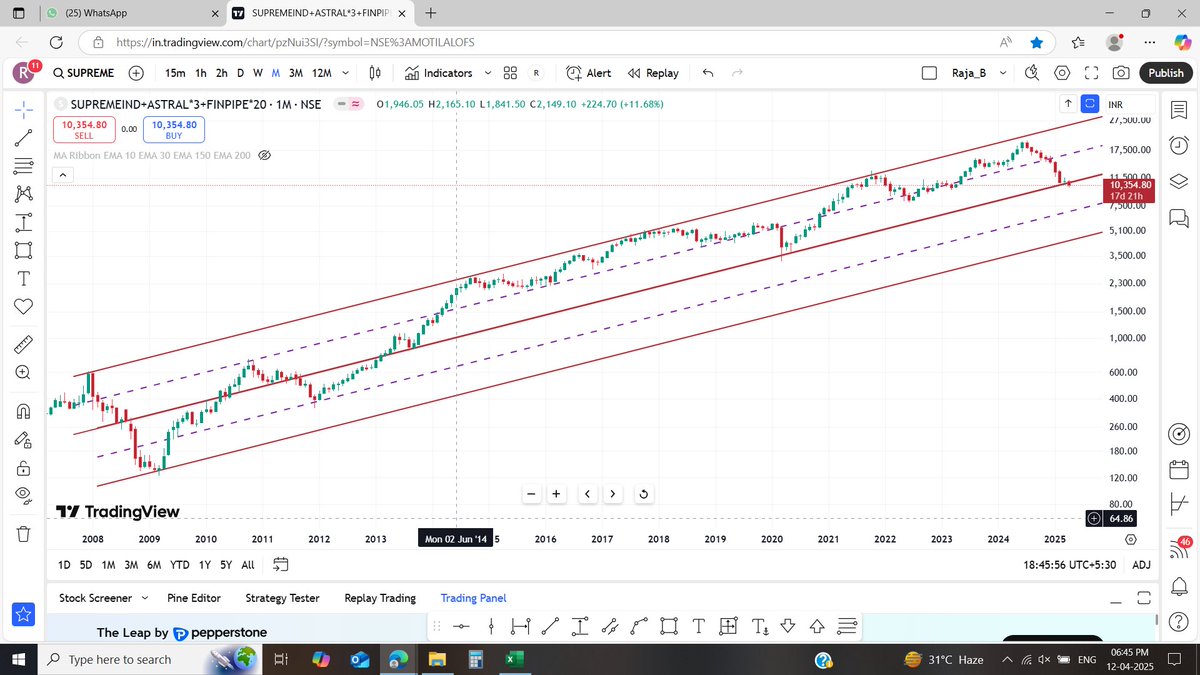The image size is (1200, 675).
Task: Open indicator templates grid icon
Action: (510, 73)
